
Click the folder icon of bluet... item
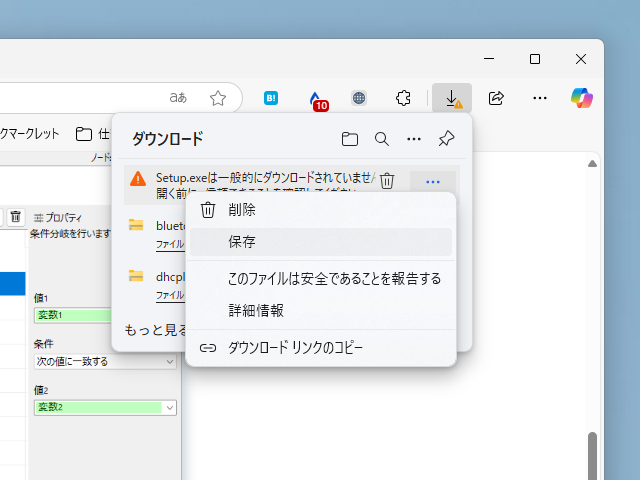pyautogui.click(x=136, y=225)
